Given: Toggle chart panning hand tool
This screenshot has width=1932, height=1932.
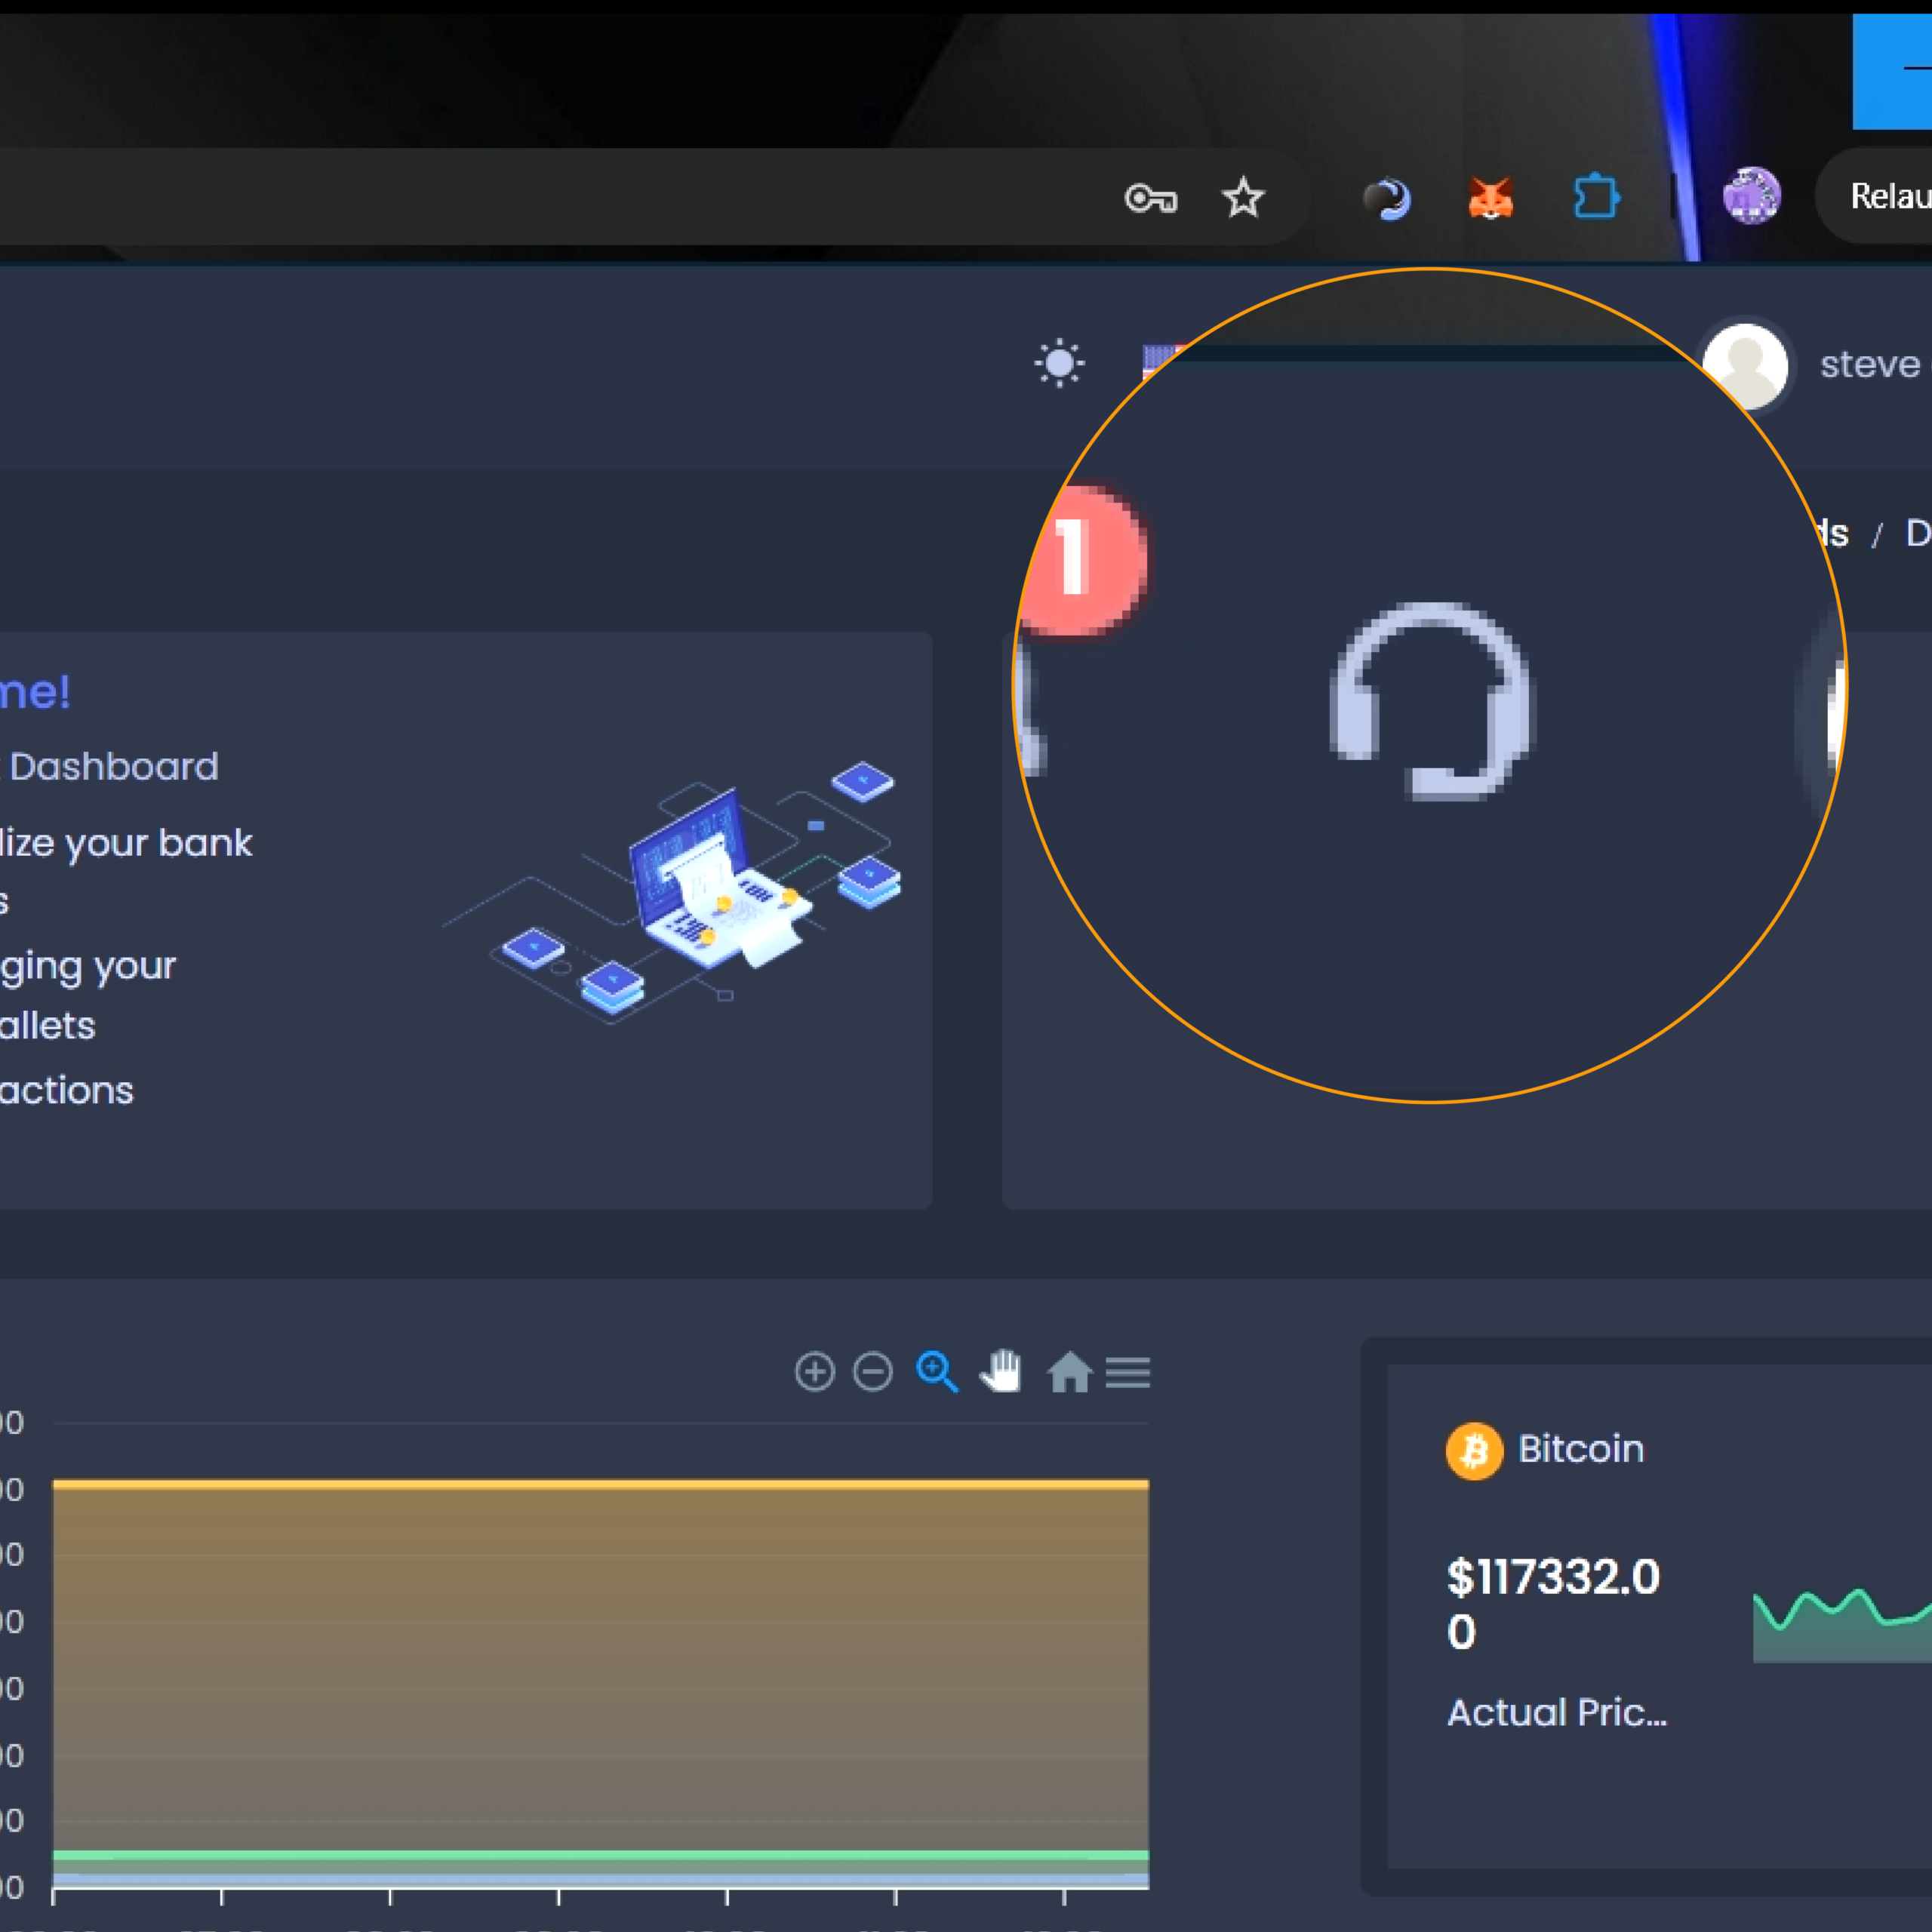Looking at the screenshot, I should pos(1001,1371).
